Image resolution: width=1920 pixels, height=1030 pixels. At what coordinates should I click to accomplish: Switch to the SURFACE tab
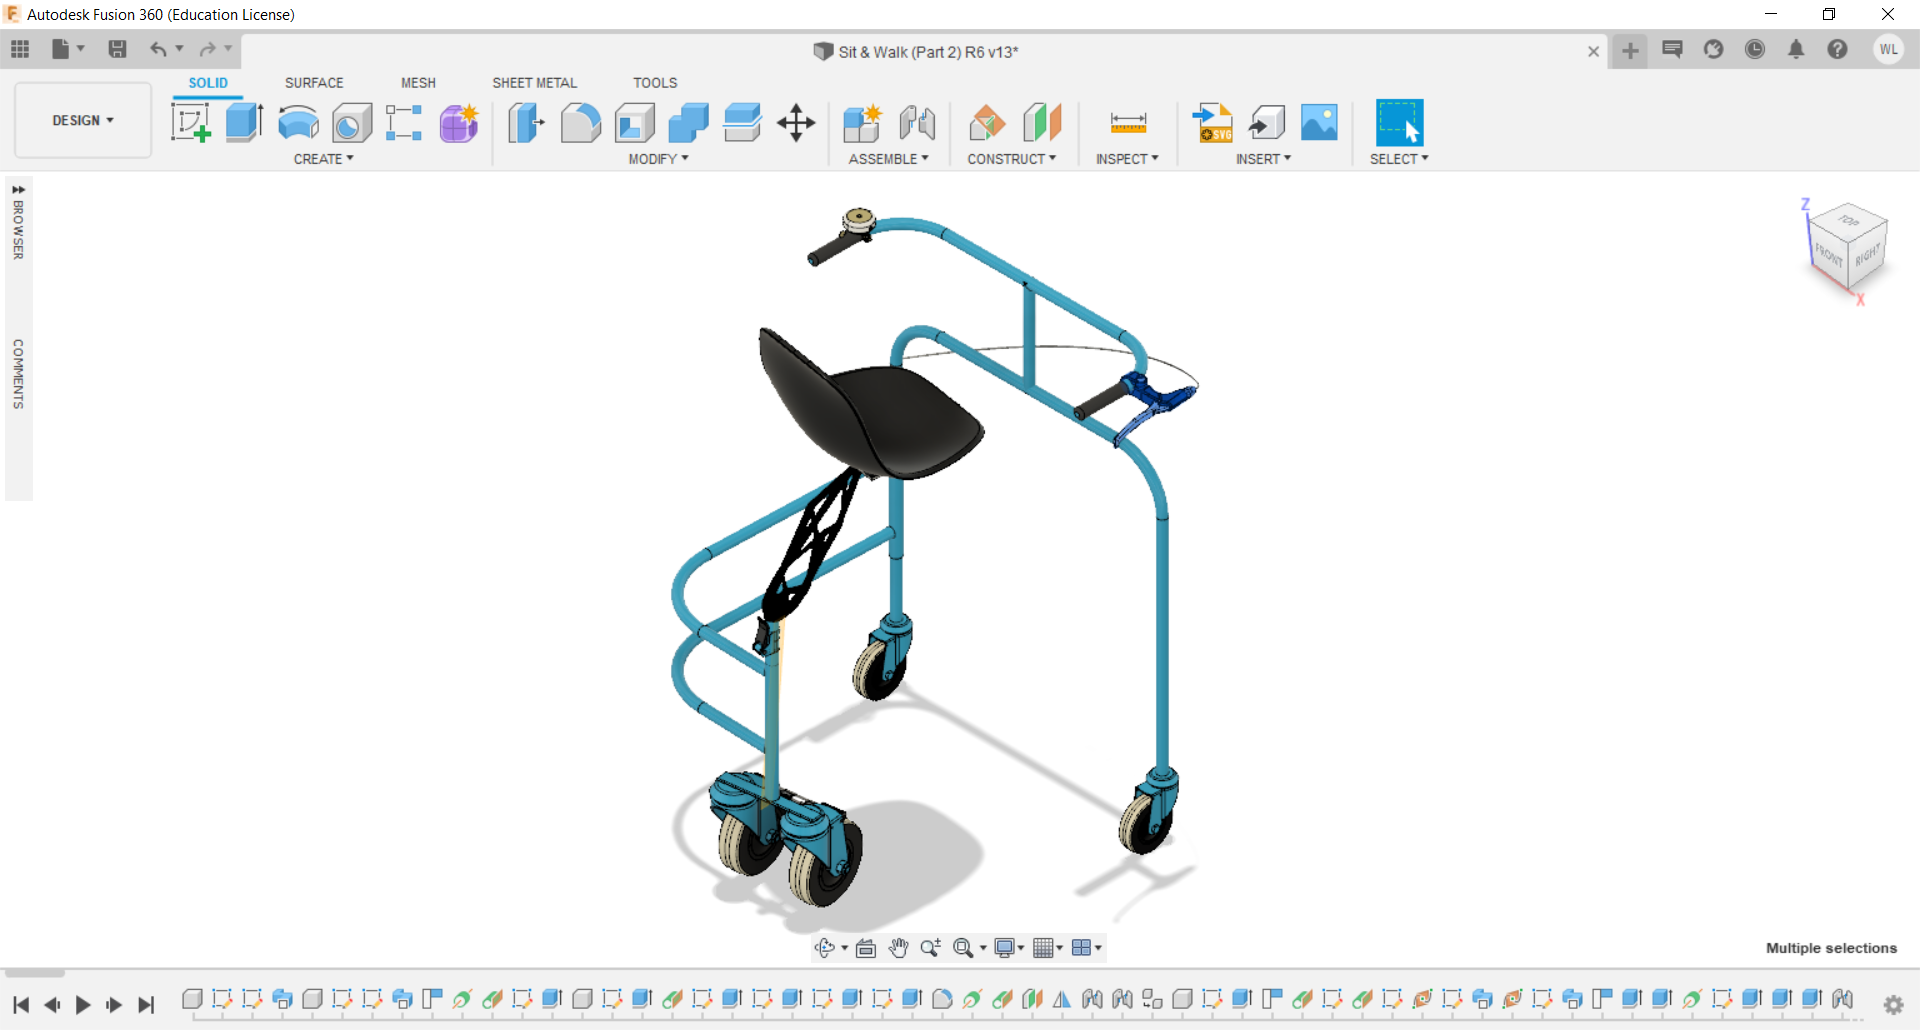(314, 82)
